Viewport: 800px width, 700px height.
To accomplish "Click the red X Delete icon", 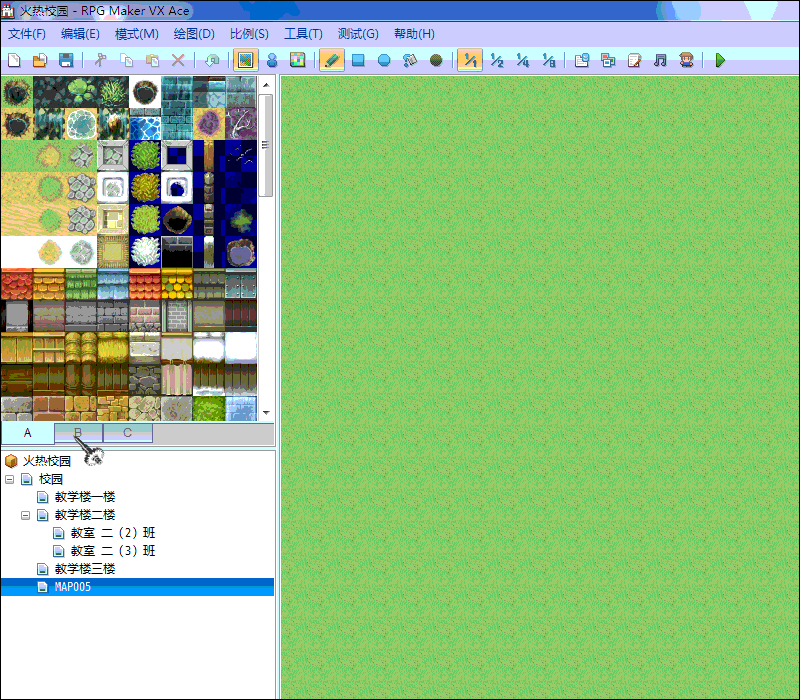I will [x=178, y=60].
